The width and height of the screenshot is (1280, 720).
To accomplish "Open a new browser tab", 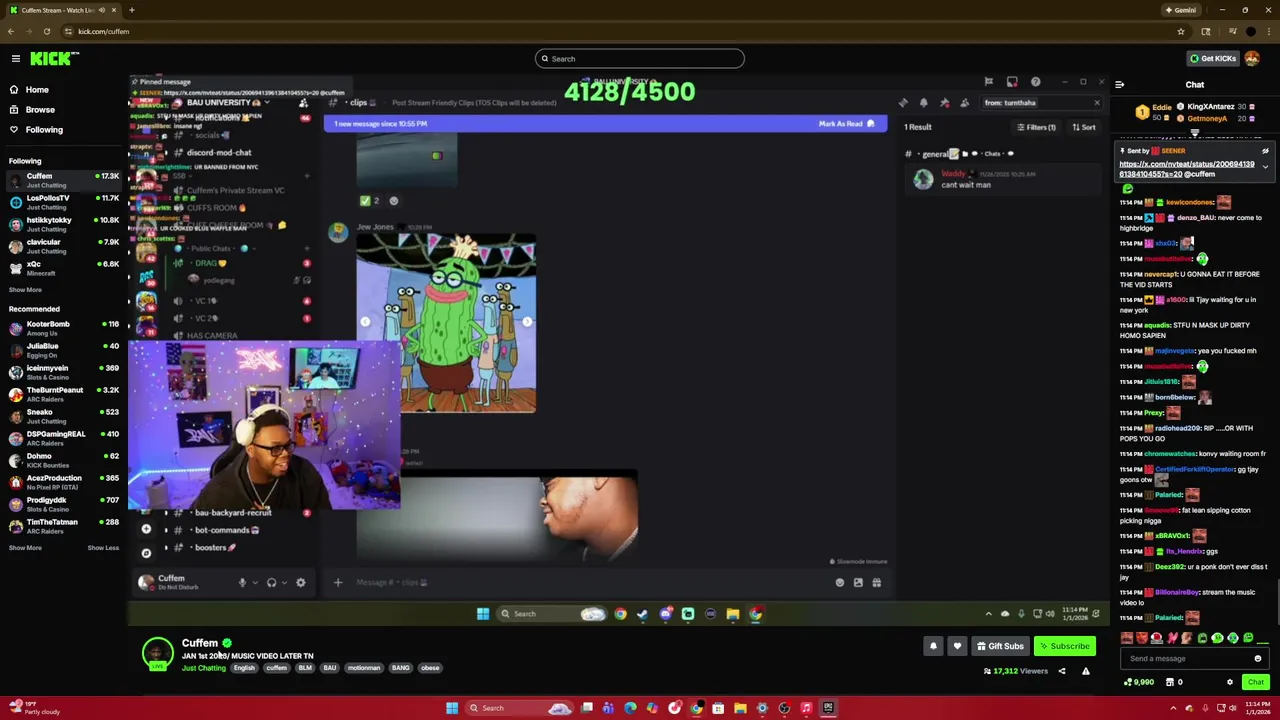I will click(x=131, y=10).
